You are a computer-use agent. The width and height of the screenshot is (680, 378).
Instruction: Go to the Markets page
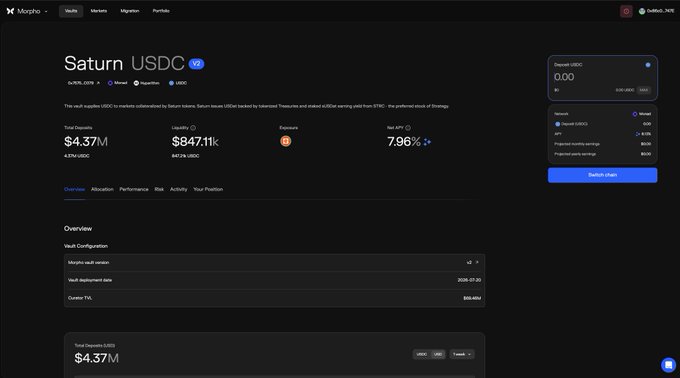[x=99, y=11]
